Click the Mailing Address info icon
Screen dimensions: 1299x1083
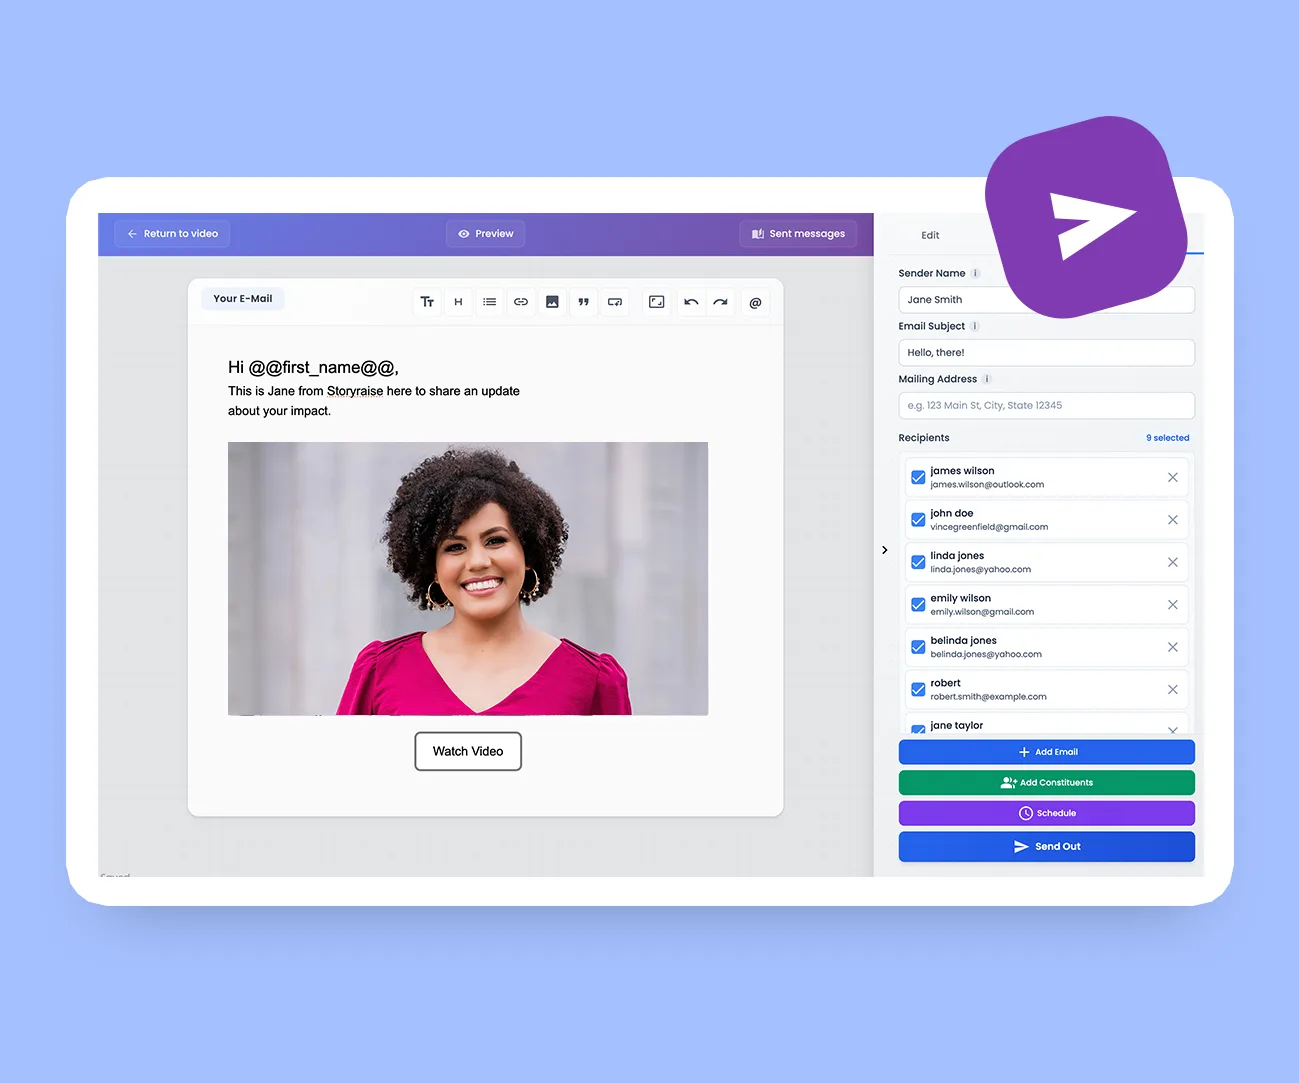987,379
